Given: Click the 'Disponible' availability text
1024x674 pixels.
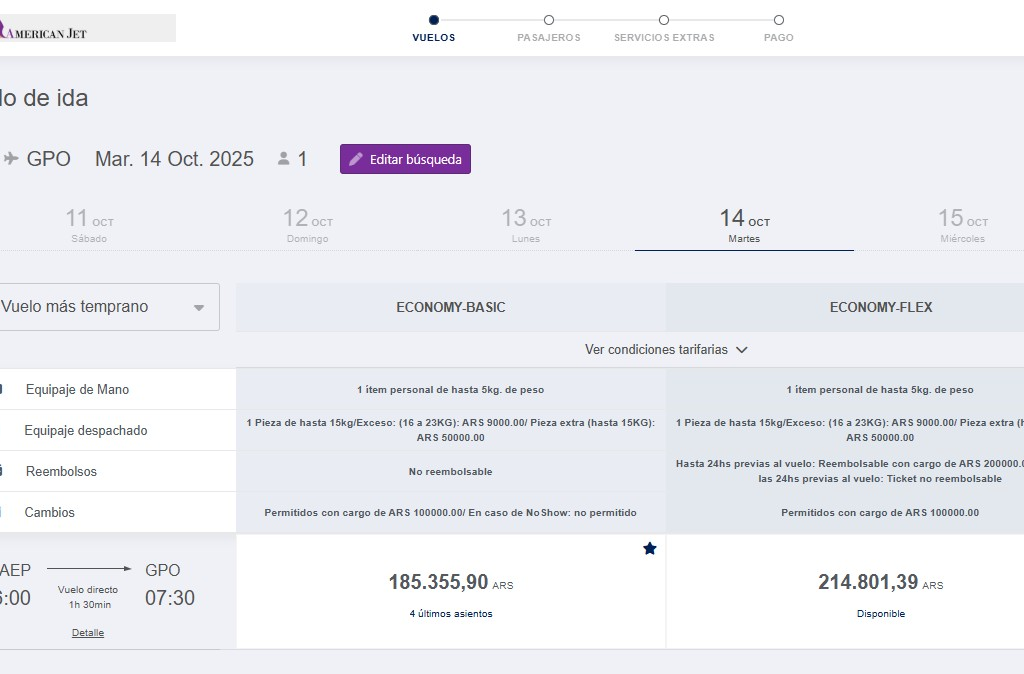Looking at the screenshot, I should [x=881, y=614].
